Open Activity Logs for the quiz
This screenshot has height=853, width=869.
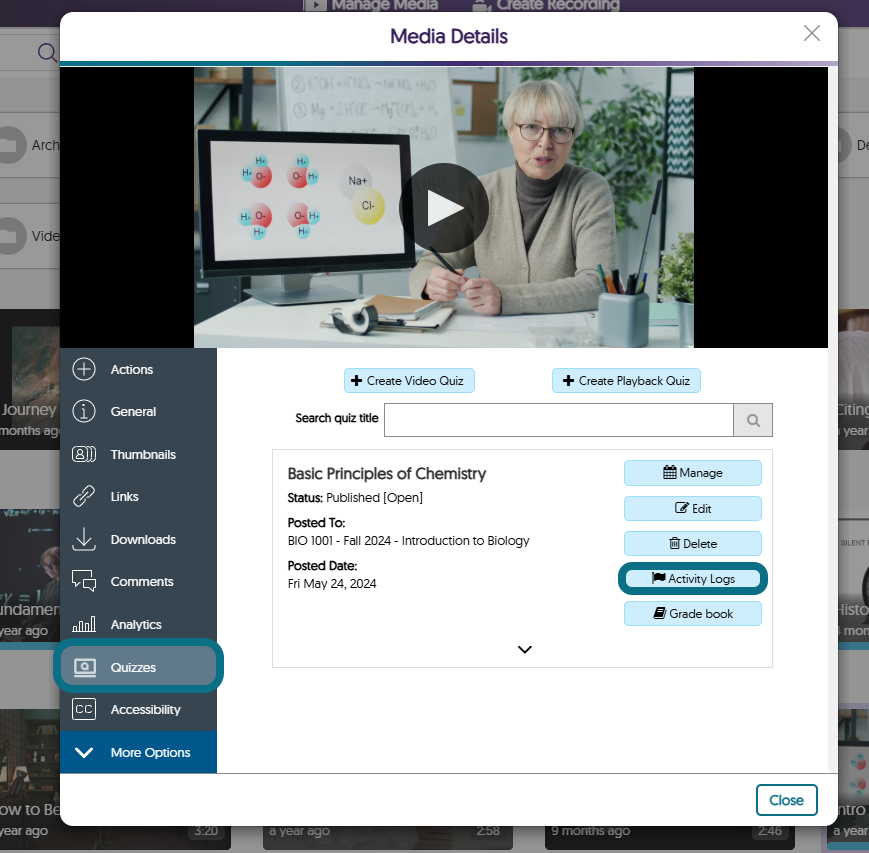693,579
